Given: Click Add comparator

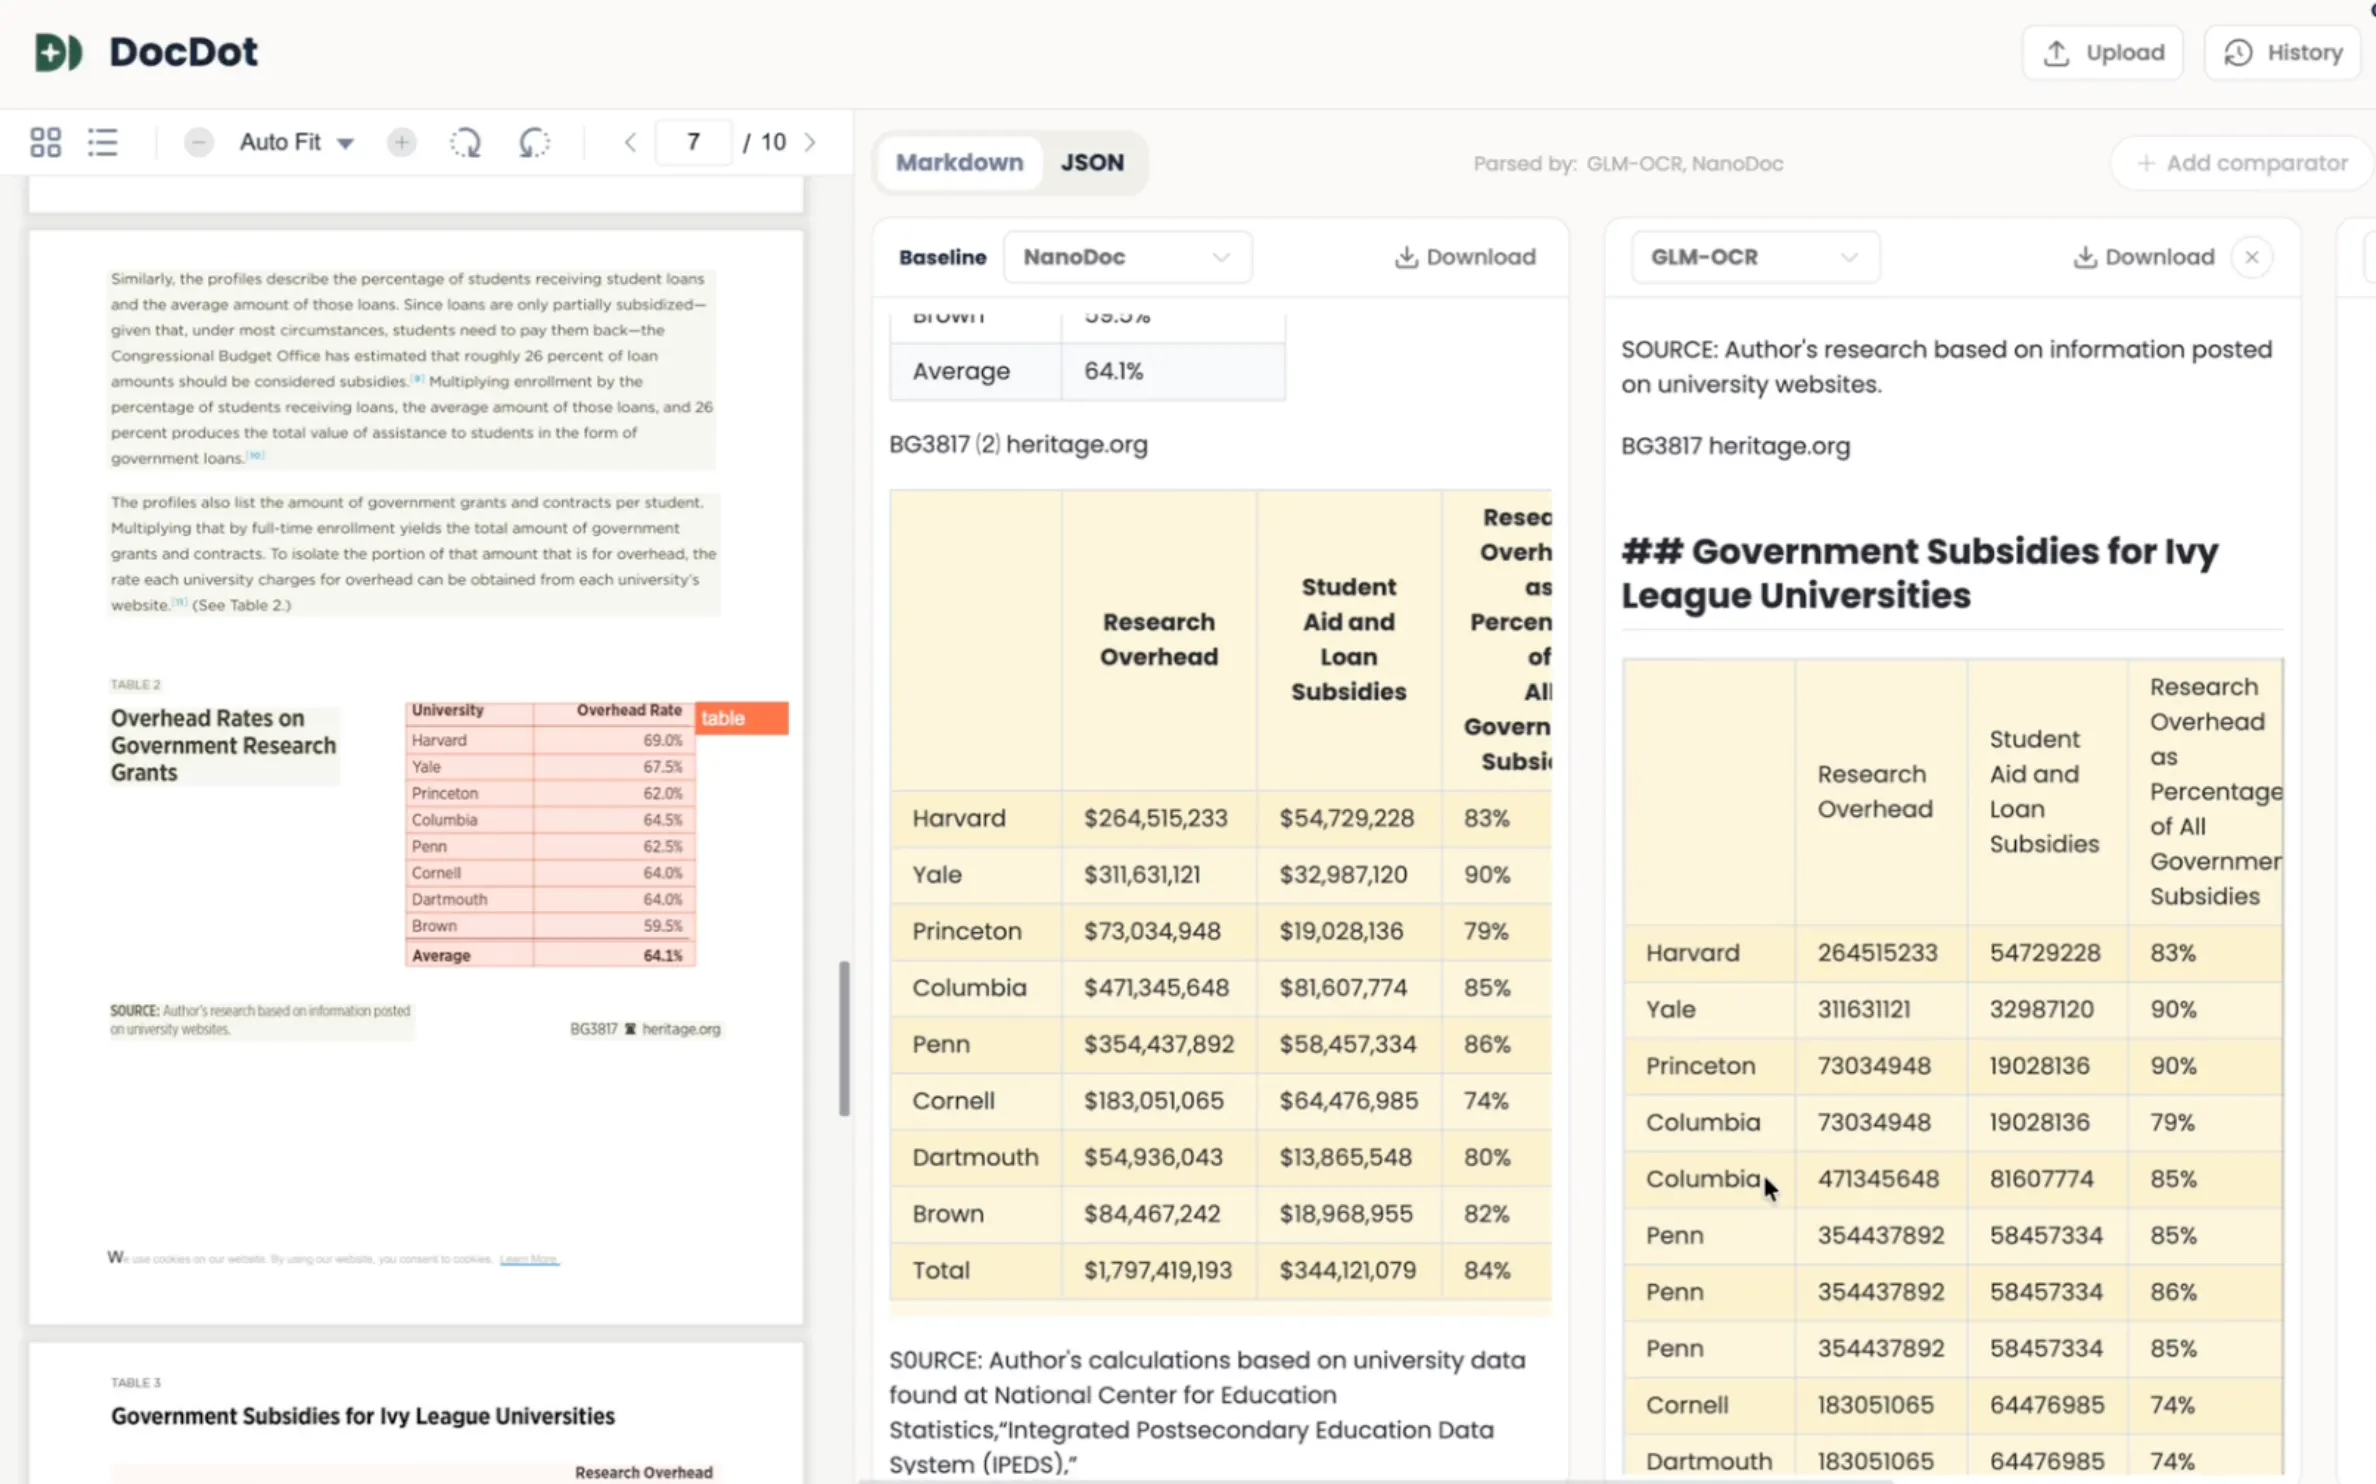Looking at the screenshot, I should (x=2242, y=163).
